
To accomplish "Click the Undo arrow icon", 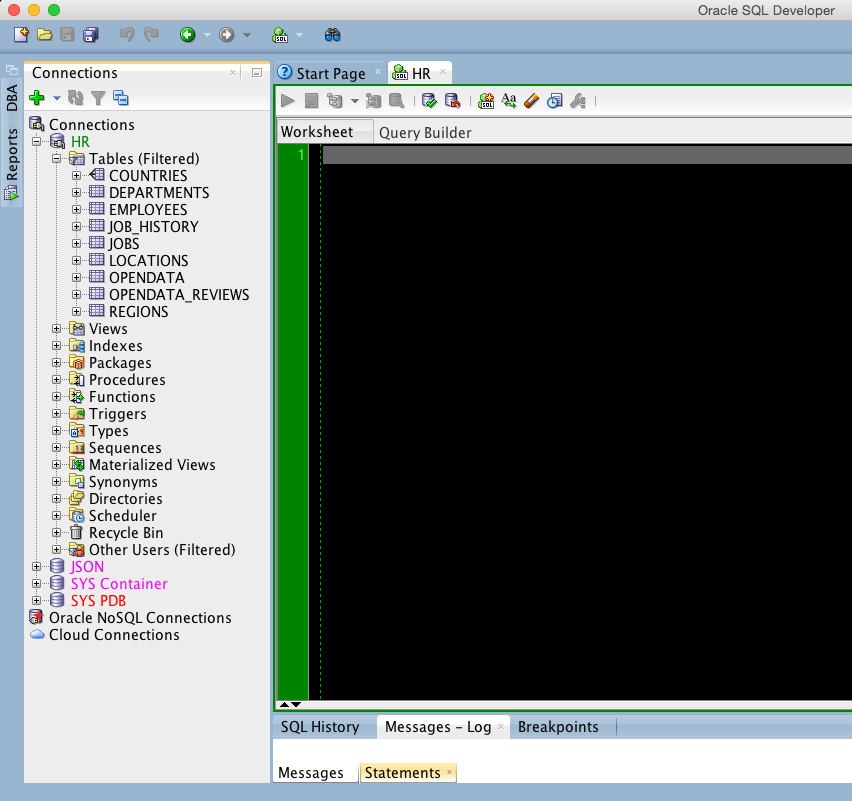I will (127, 35).
